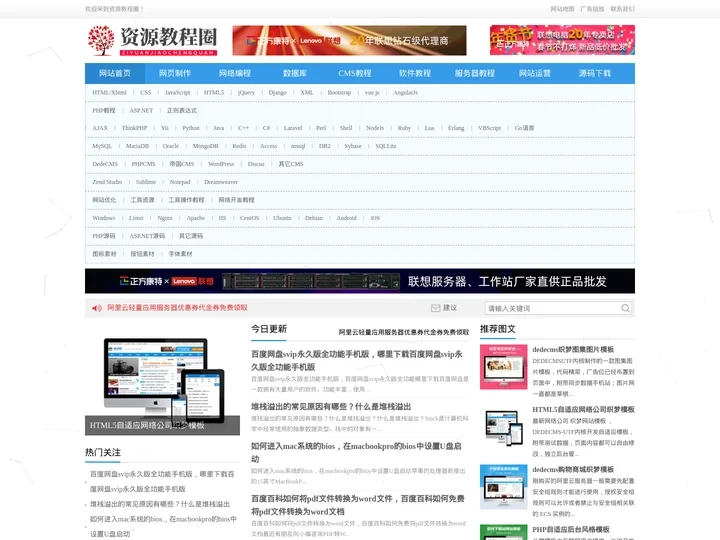Open 数据库 navigation tab
The image size is (720, 540).
[x=295, y=73]
